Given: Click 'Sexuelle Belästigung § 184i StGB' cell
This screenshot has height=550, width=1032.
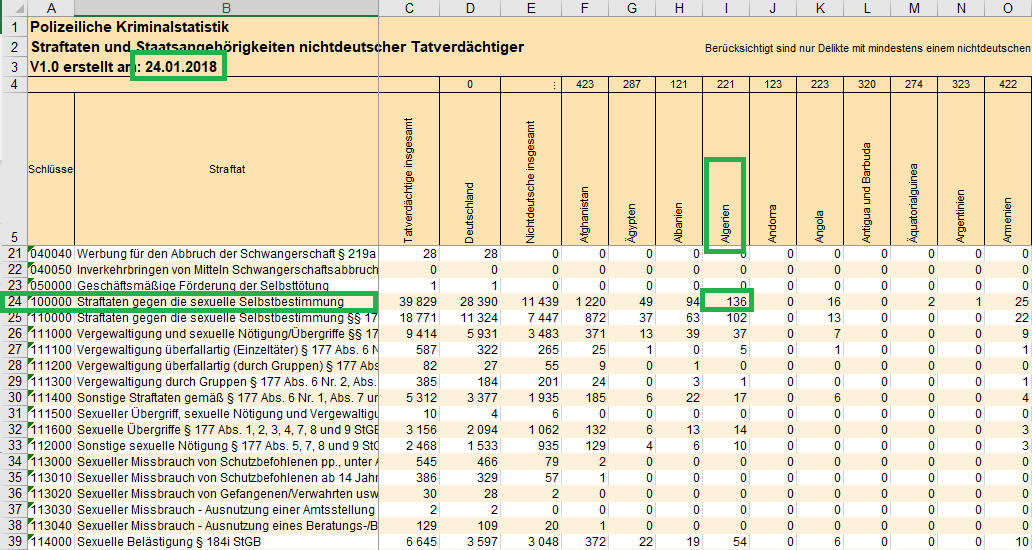Looking at the screenshot, I should click(226, 541).
